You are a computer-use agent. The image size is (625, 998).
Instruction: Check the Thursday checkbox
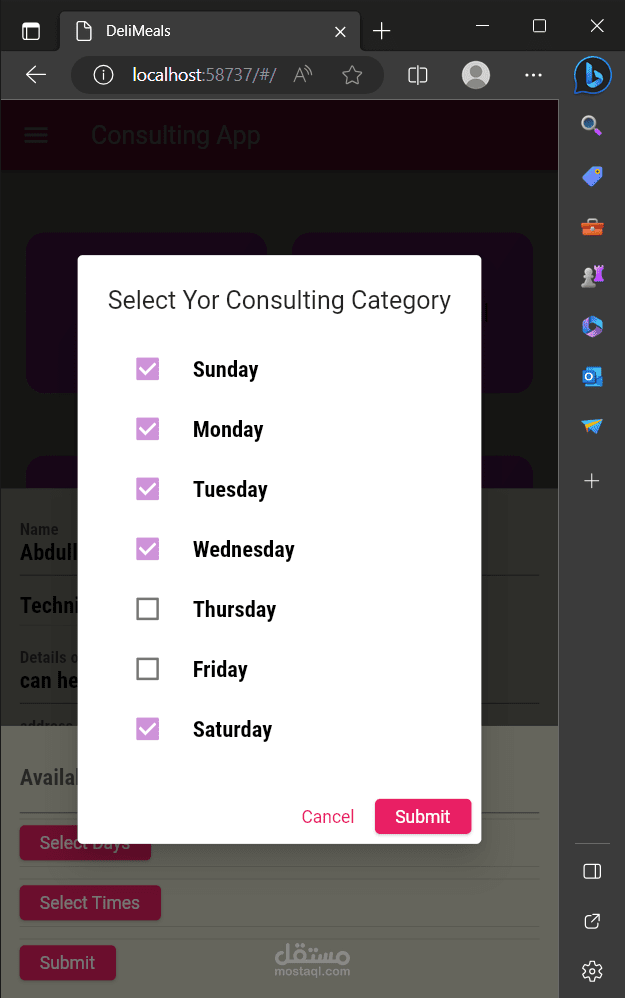(147, 609)
